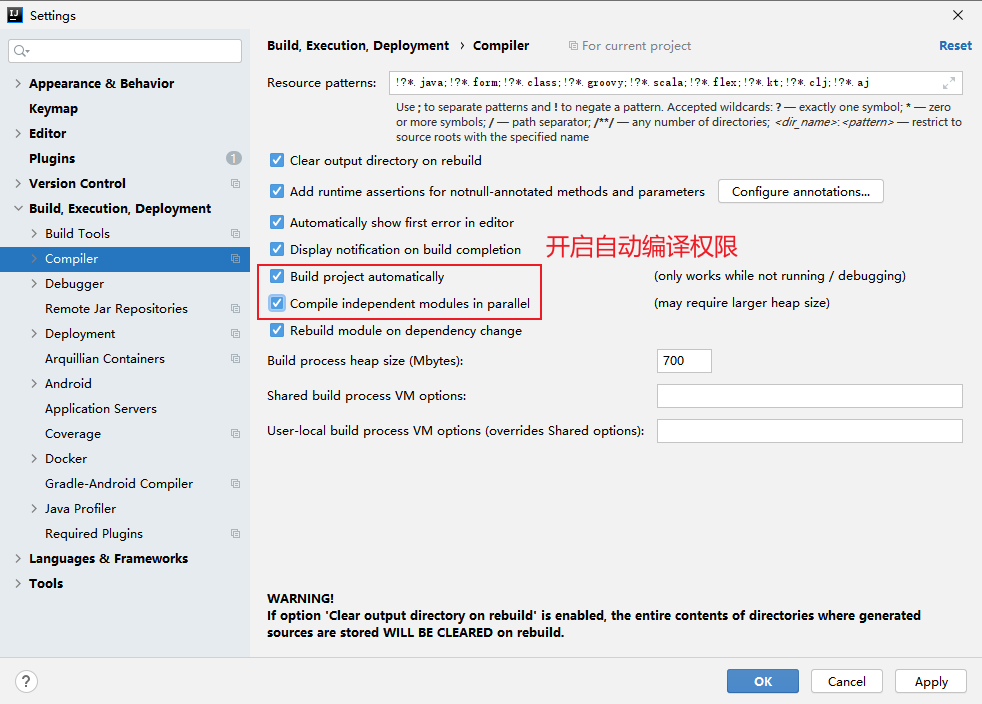Click the Build process heap size field
The width and height of the screenshot is (982, 704).
tap(684, 361)
